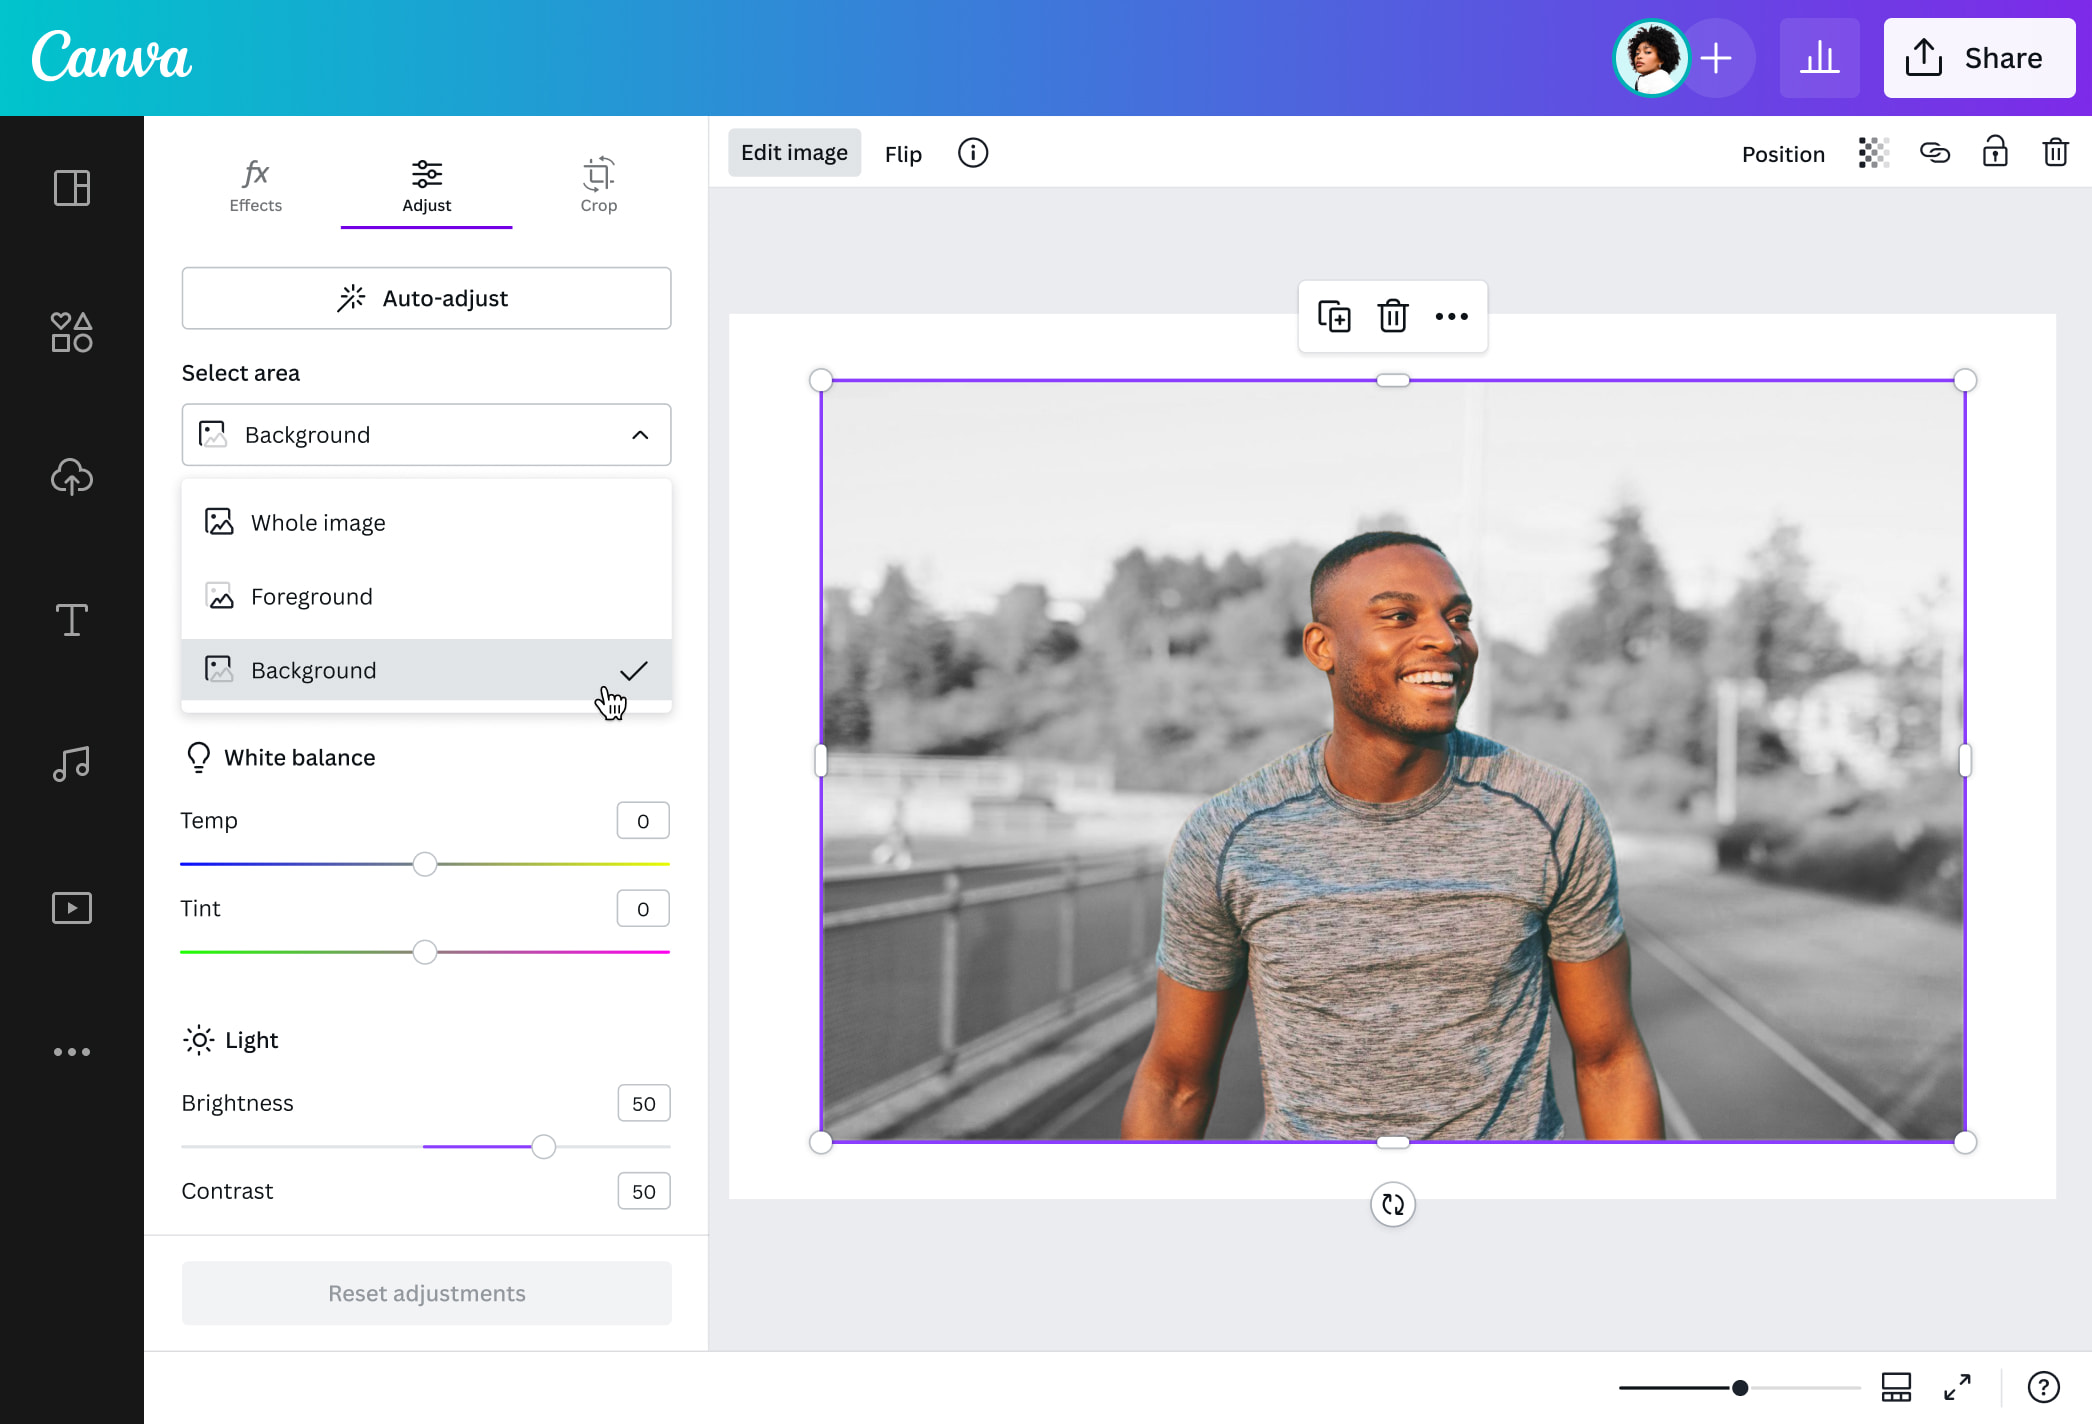Switch to the Effects tab
Screen dimensions: 2092x1424
[255, 185]
